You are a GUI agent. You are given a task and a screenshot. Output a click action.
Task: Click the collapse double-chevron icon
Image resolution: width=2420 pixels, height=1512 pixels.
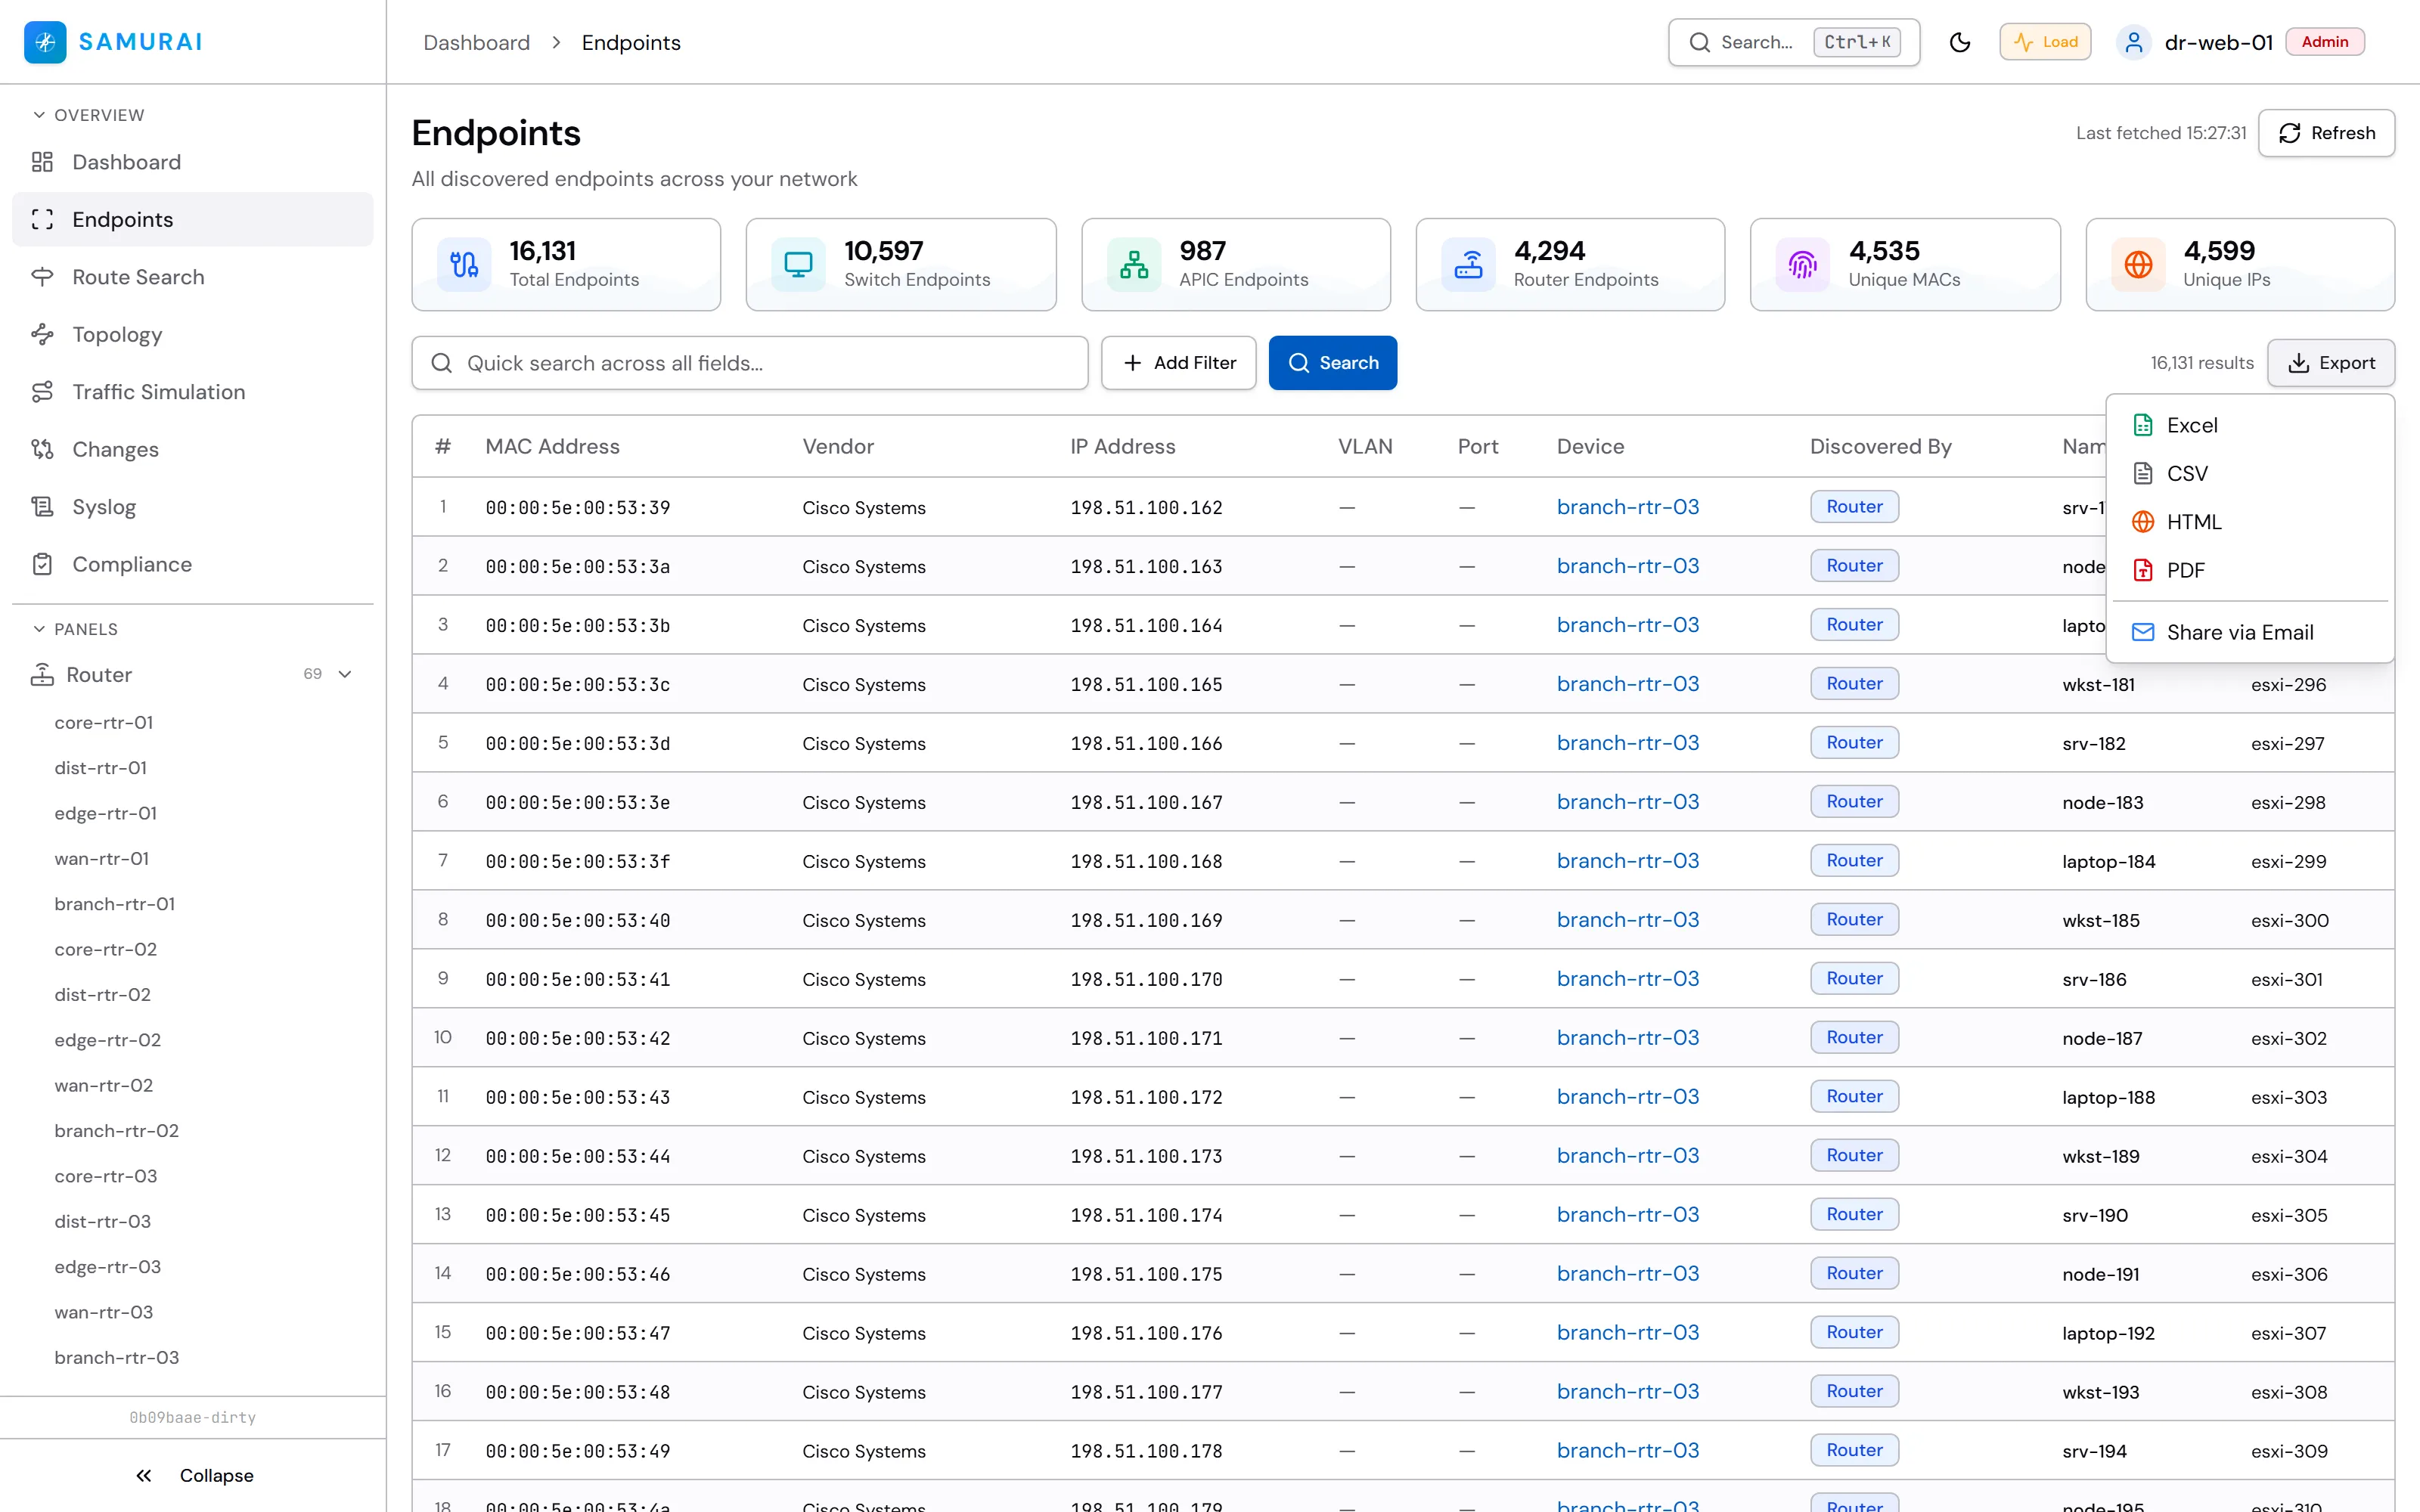144,1476
